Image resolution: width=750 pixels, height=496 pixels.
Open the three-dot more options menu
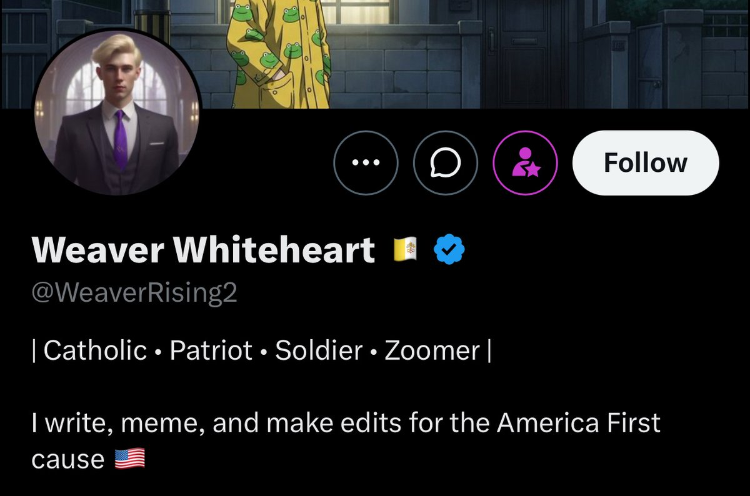point(366,163)
